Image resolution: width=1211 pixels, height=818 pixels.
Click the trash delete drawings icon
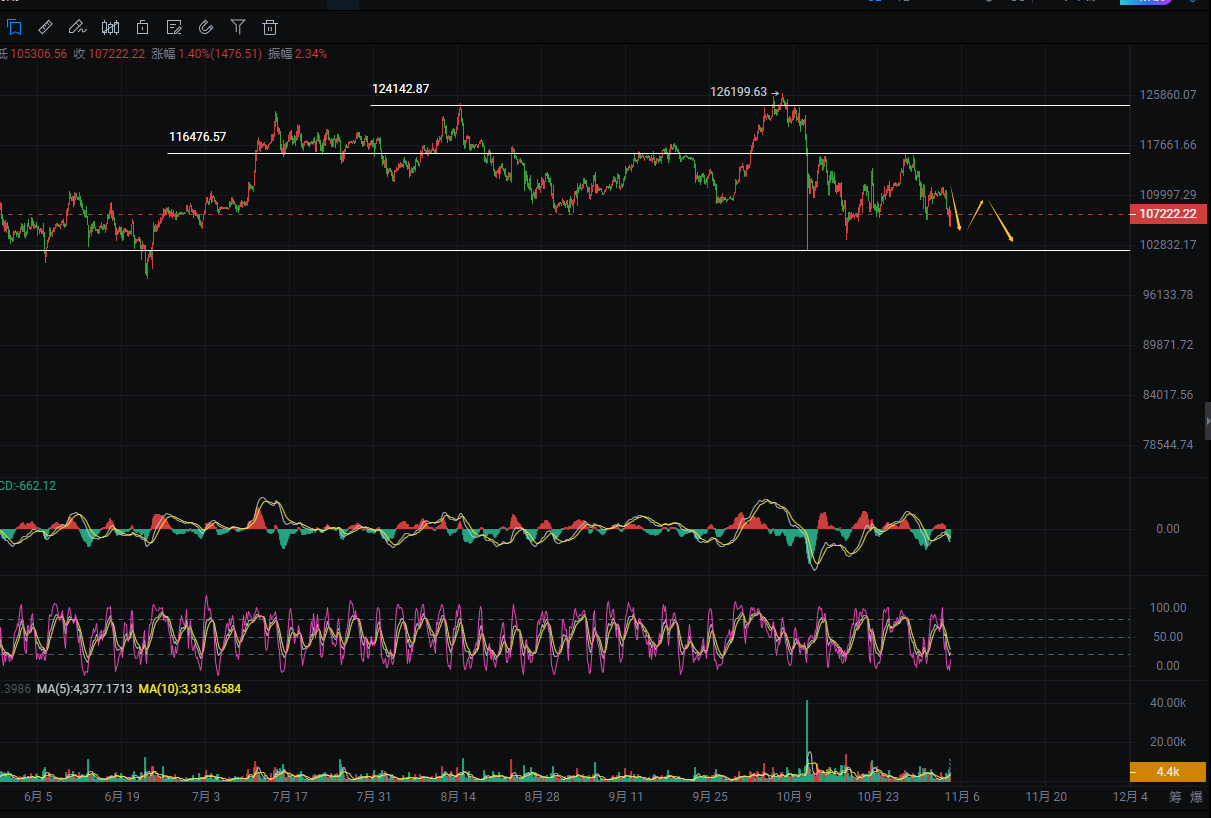pos(270,27)
